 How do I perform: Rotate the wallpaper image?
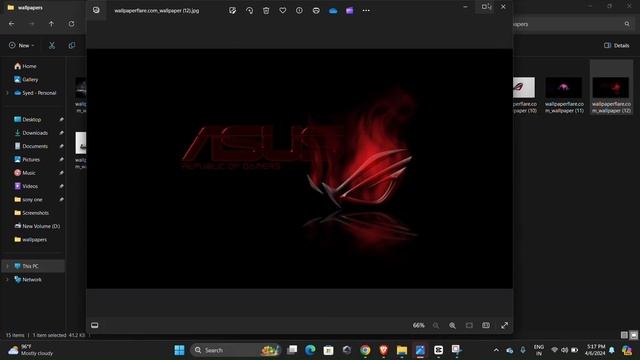coord(249,11)
